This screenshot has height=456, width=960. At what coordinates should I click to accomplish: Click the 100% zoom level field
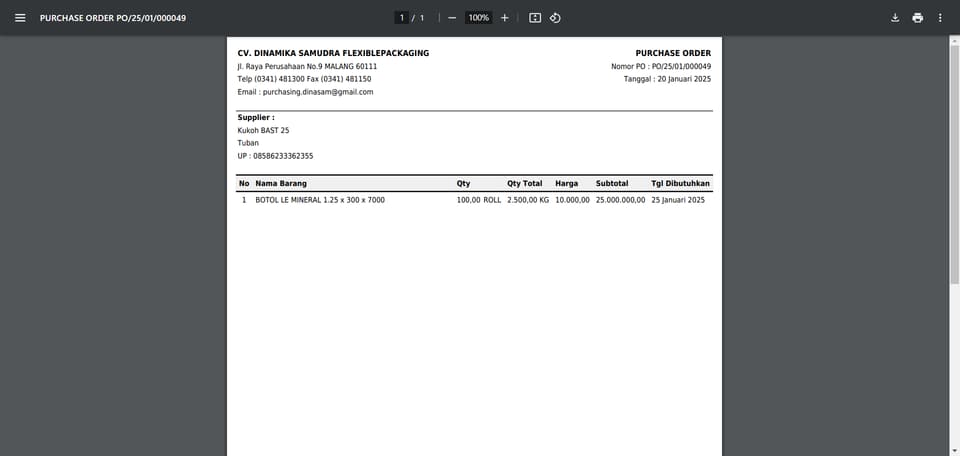pos(479,18)
